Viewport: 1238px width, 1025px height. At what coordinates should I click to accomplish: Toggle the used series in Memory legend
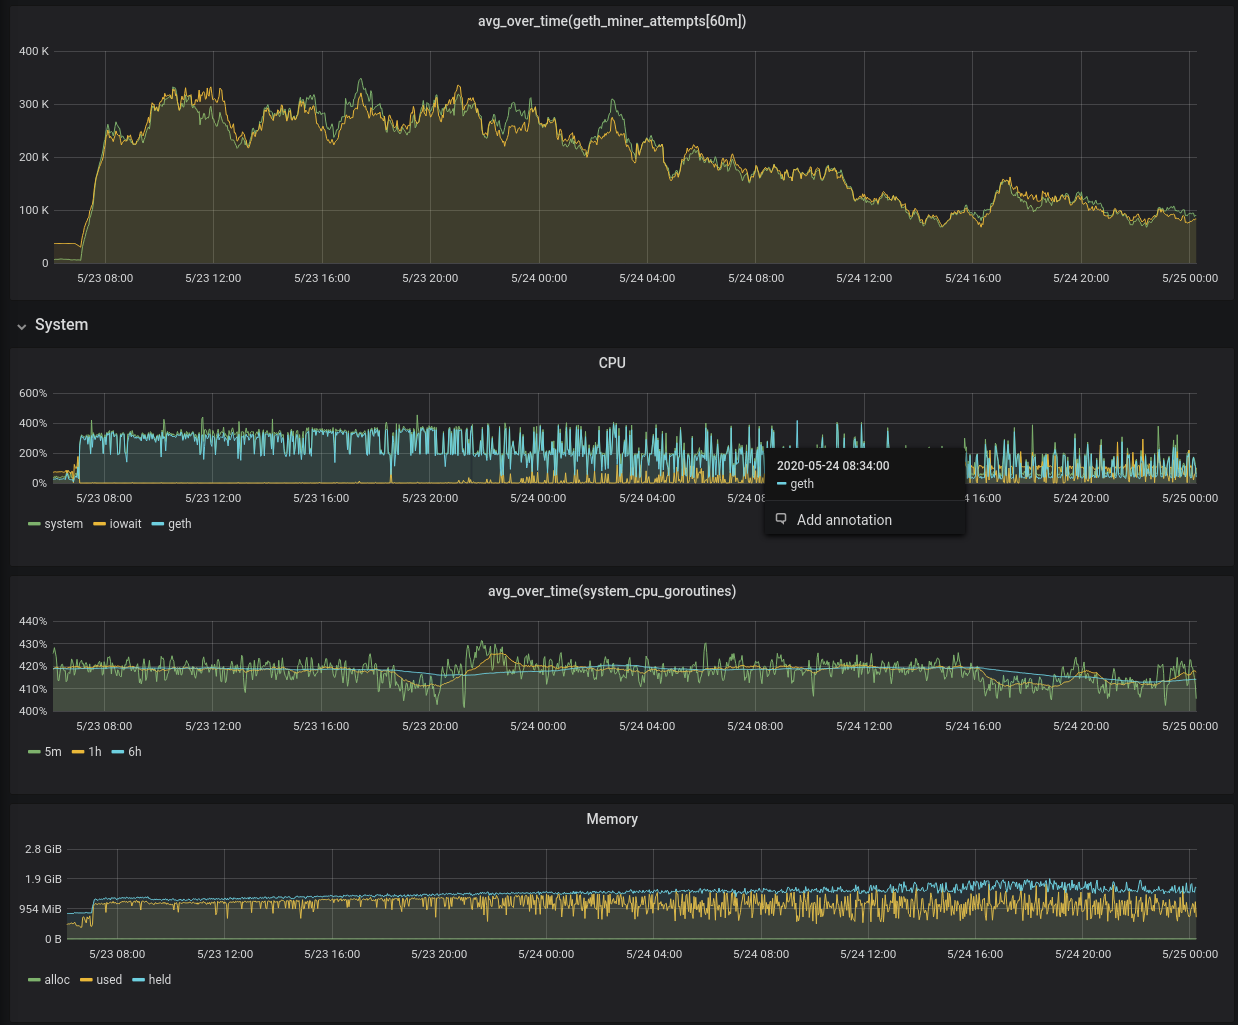coord(109,980)
